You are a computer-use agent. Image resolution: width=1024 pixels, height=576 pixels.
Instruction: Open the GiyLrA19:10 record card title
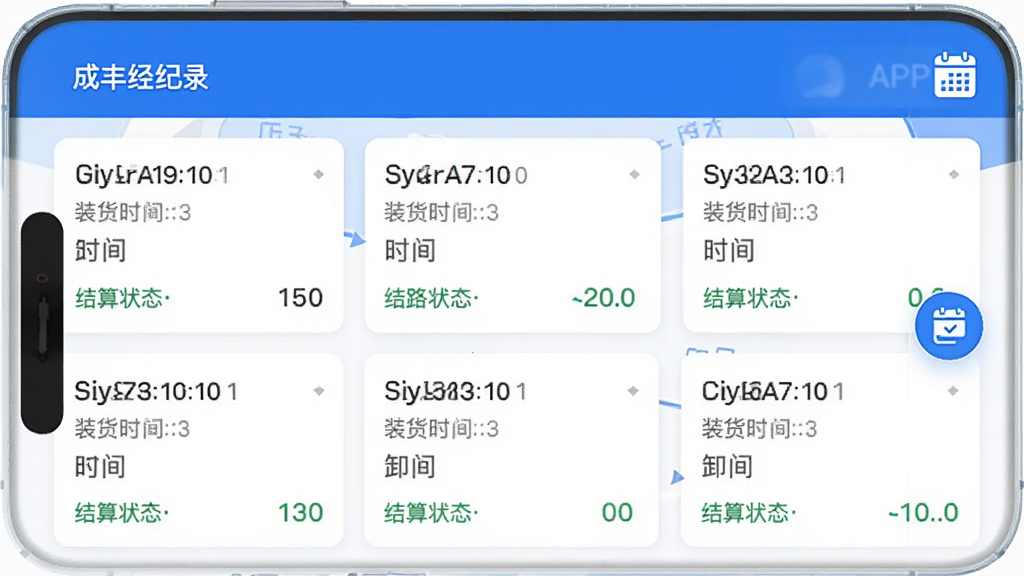[x=152, y=175]
